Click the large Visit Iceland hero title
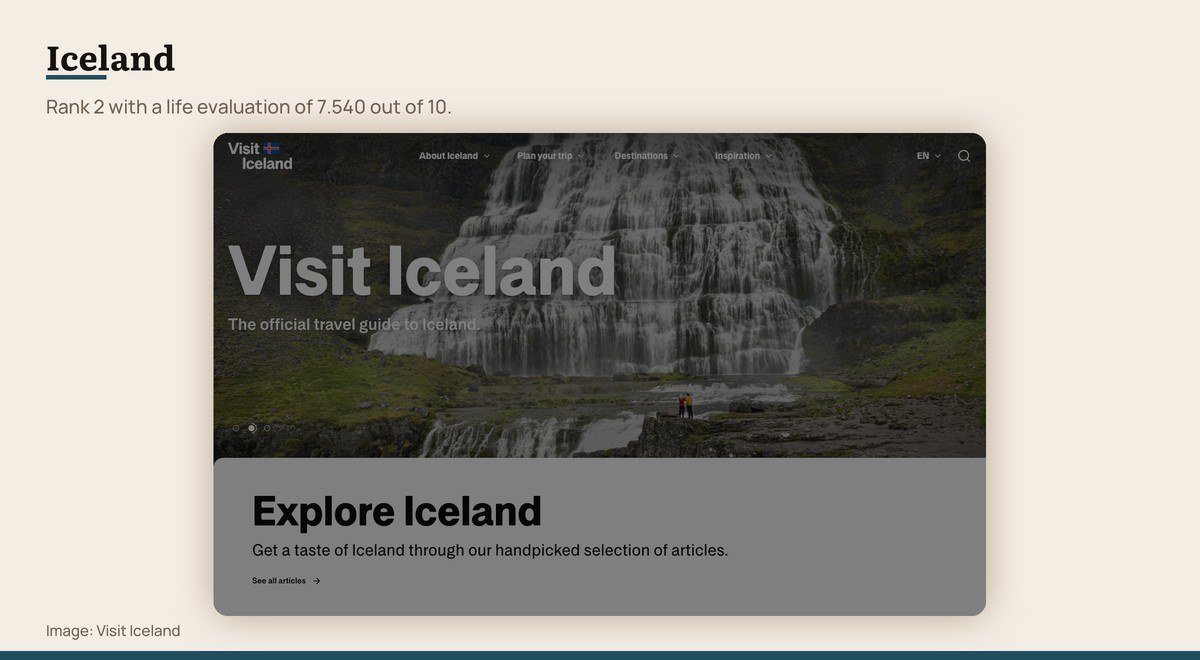The width and height of the screenshot is (1200, 660). tap(422, 270)
